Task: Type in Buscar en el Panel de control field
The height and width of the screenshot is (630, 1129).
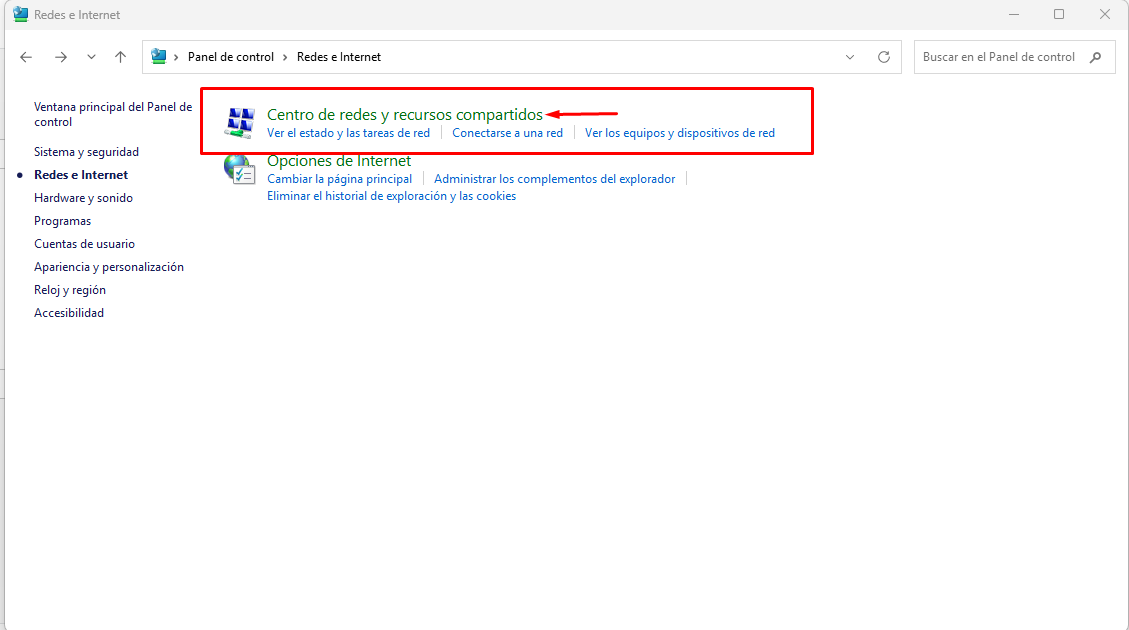Action: point(998,57)
